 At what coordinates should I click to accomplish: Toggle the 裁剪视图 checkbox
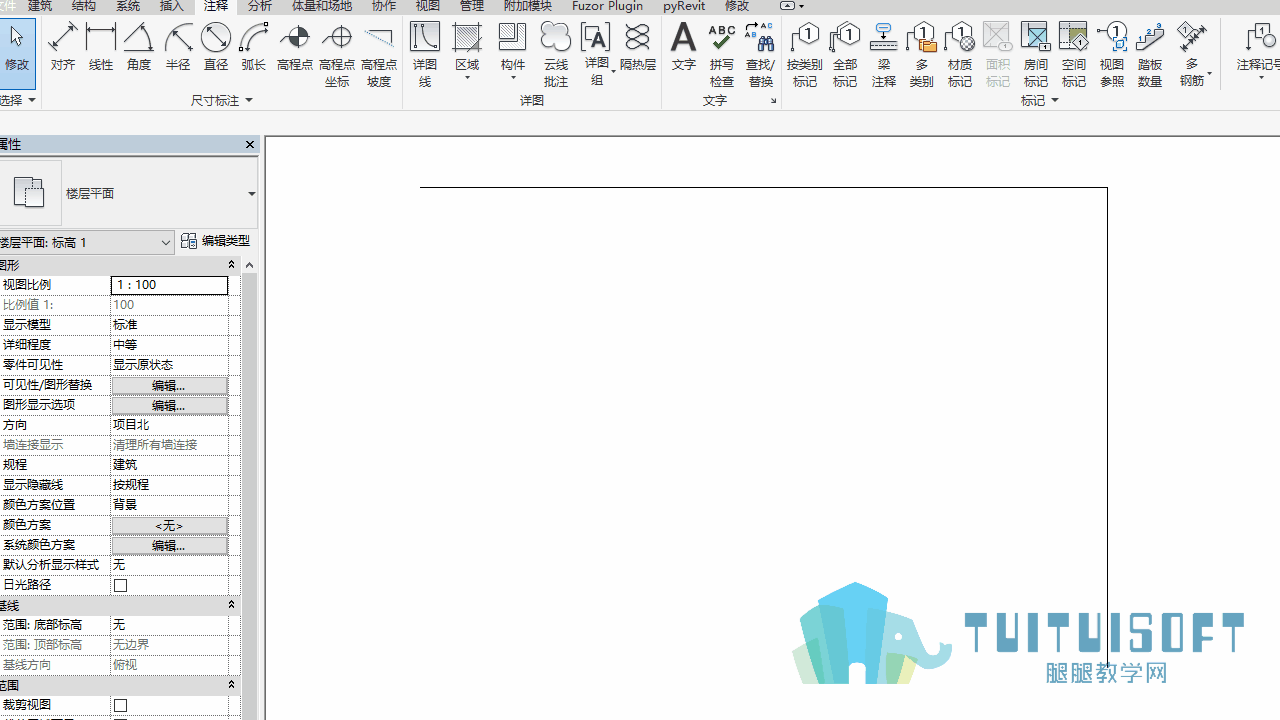coord(121,705)
